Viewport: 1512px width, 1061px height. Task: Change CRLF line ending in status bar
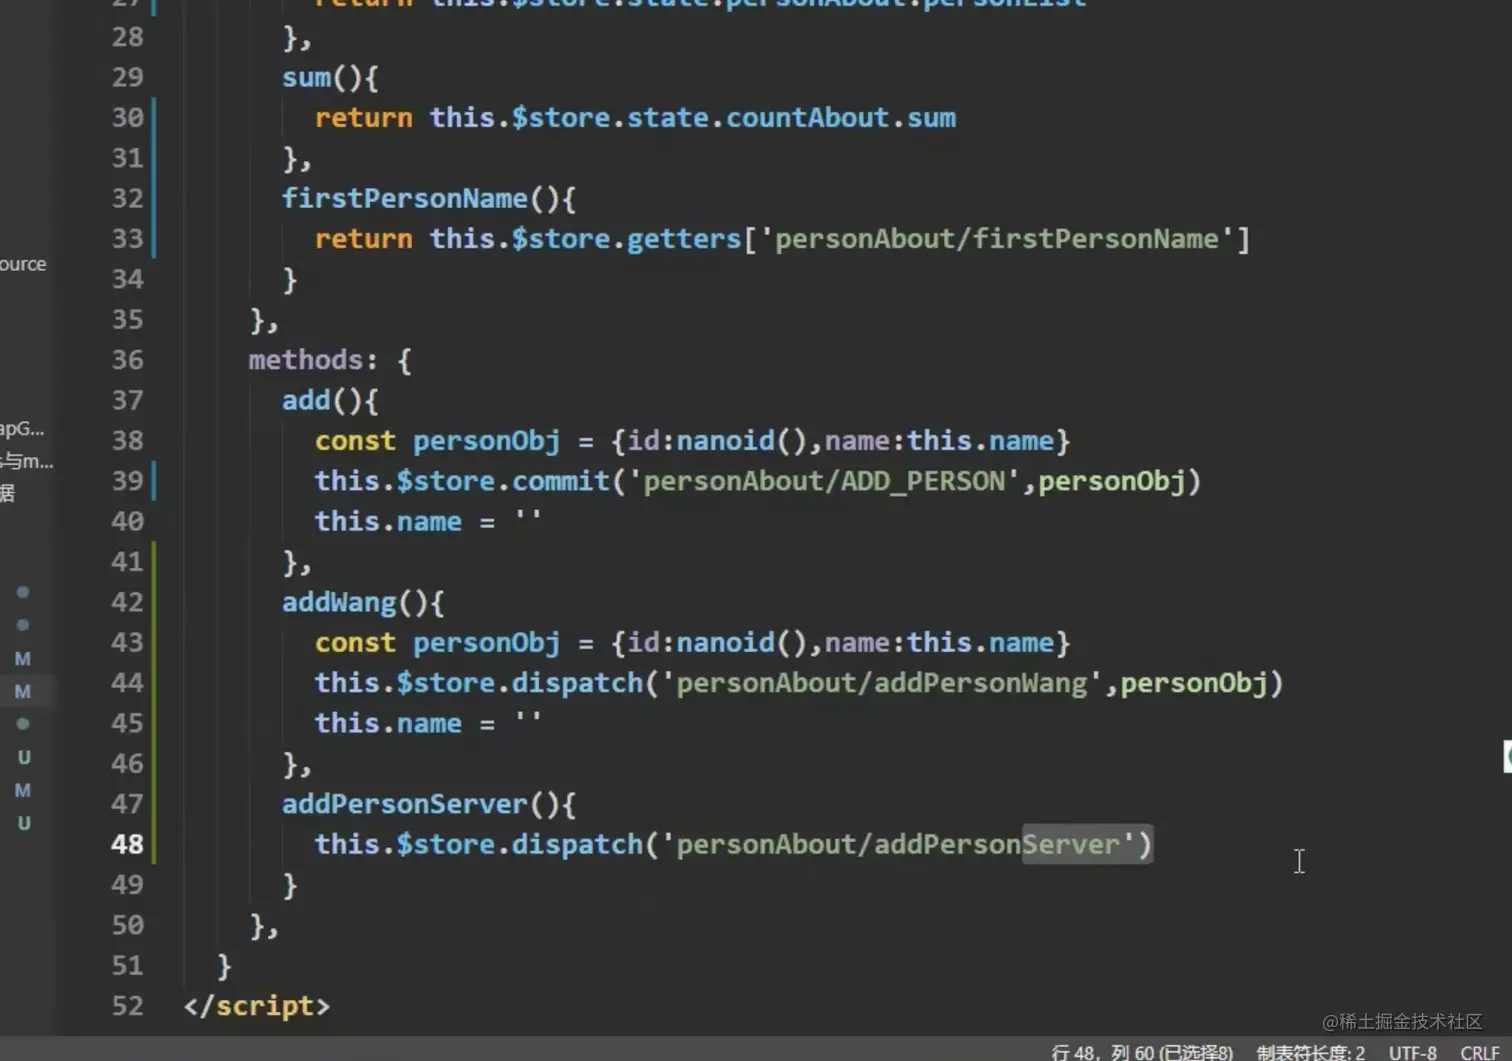tap(1480, 1052)
